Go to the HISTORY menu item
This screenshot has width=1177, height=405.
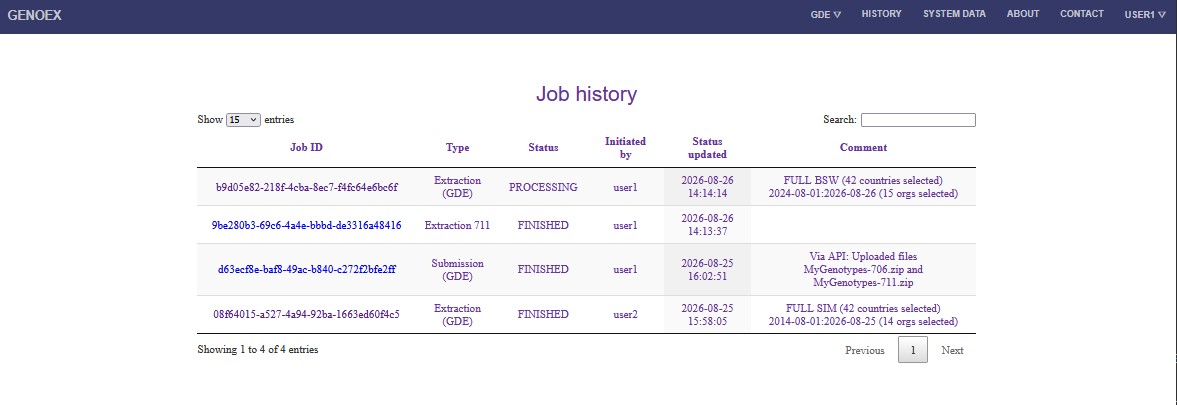tap(881, 14)
